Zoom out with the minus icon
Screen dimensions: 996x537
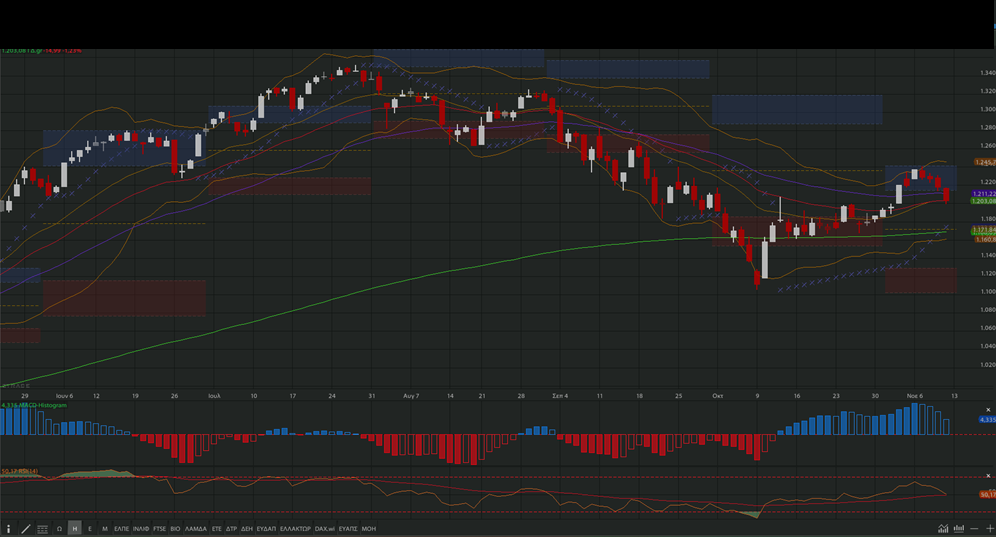[974, 529]
